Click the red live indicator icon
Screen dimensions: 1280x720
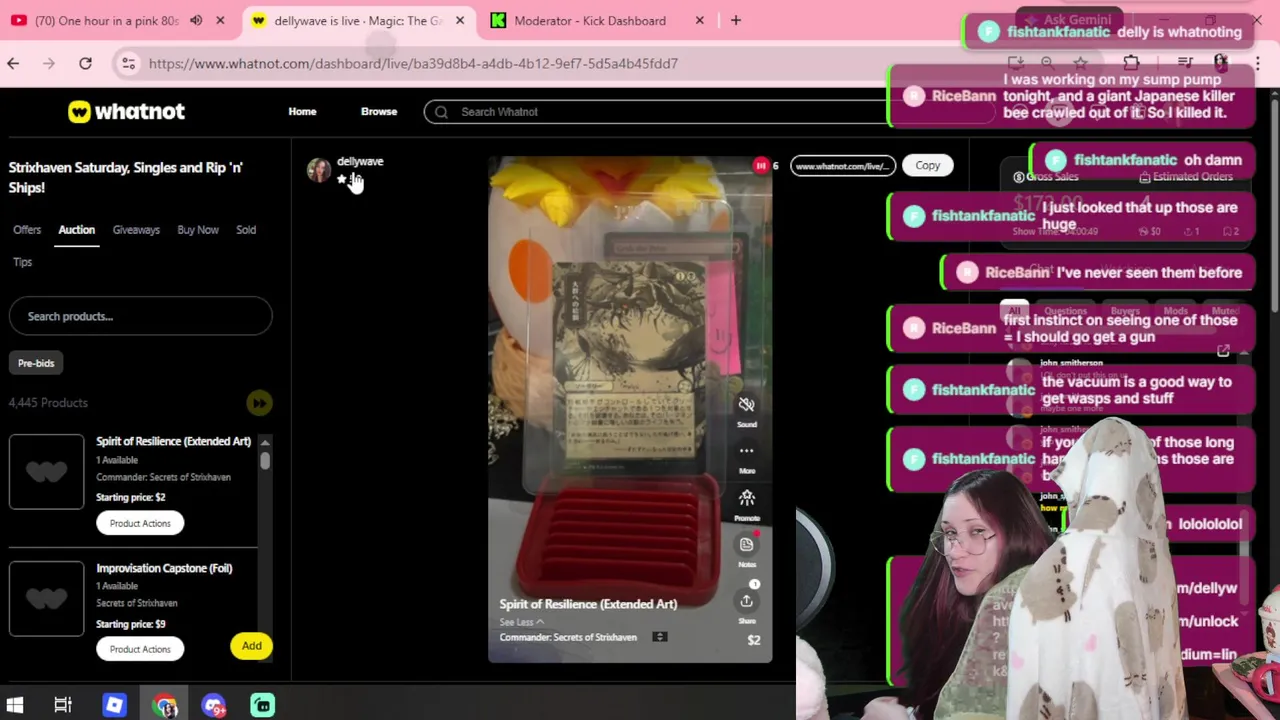pyautogui.click(x=761, y=166)
